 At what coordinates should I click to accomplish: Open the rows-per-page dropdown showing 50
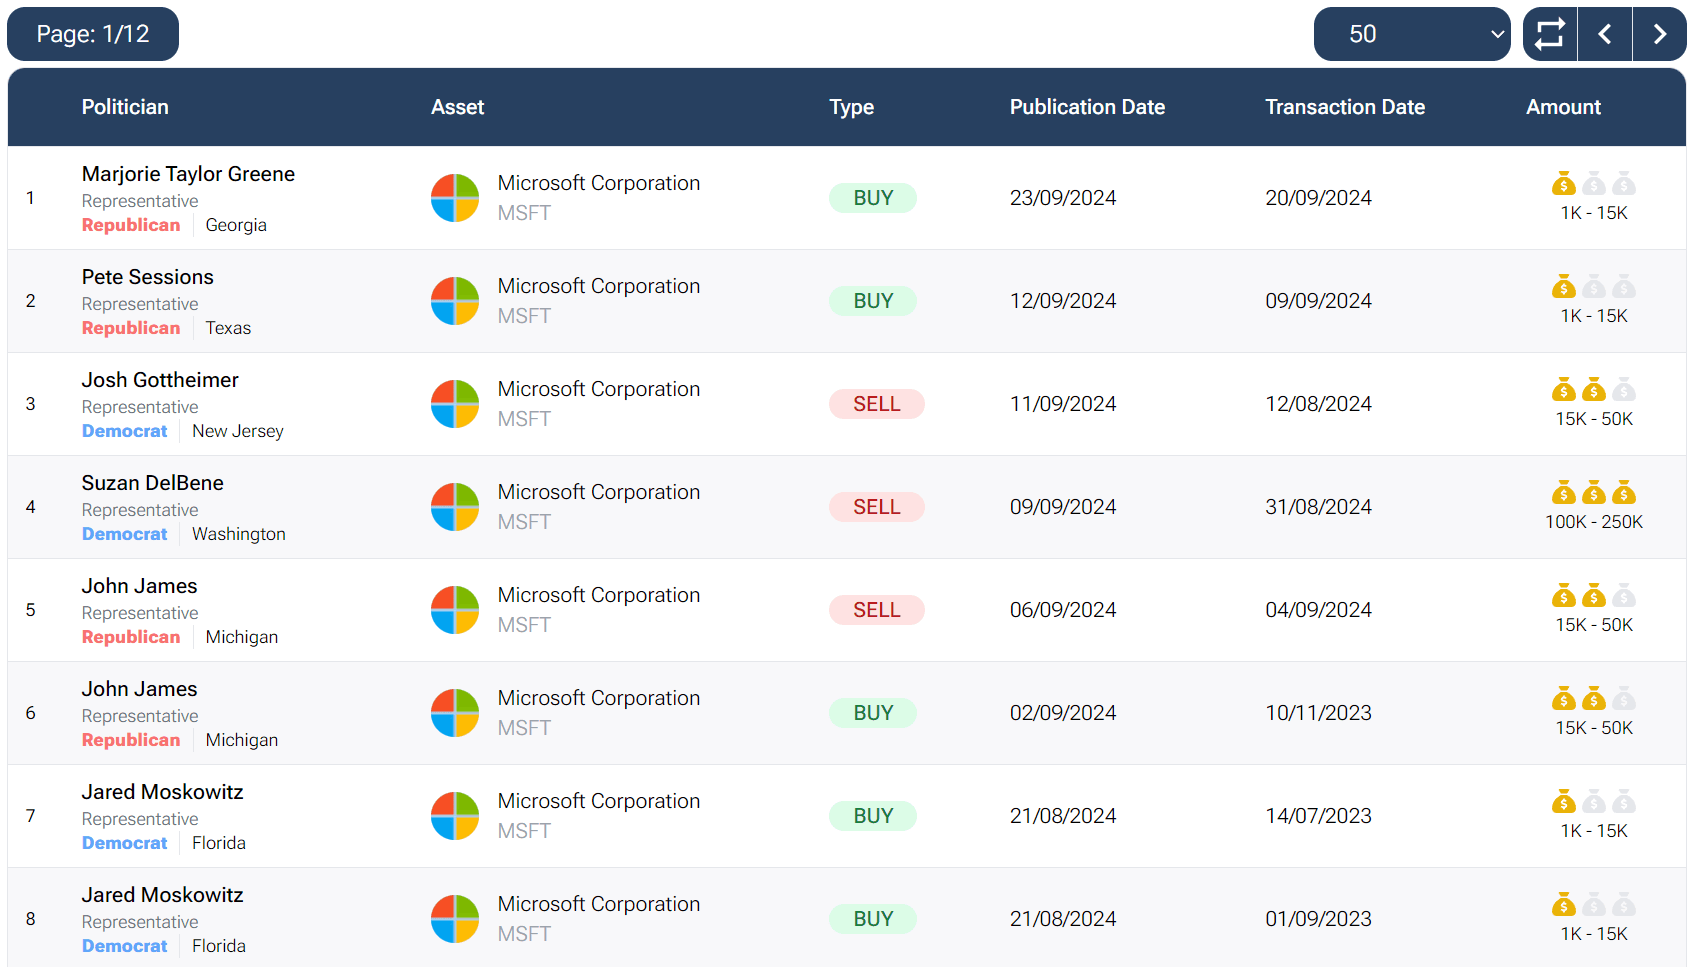pos(1411,34)
